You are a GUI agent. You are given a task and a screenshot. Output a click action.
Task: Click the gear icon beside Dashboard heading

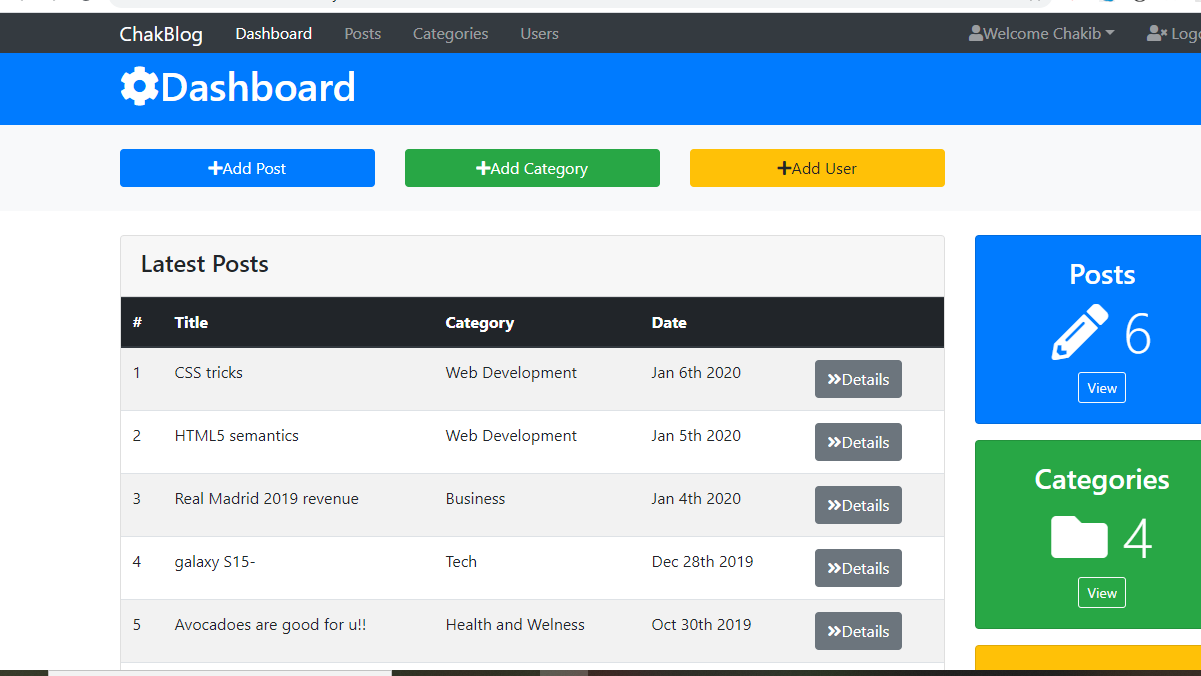coord(139,87)
